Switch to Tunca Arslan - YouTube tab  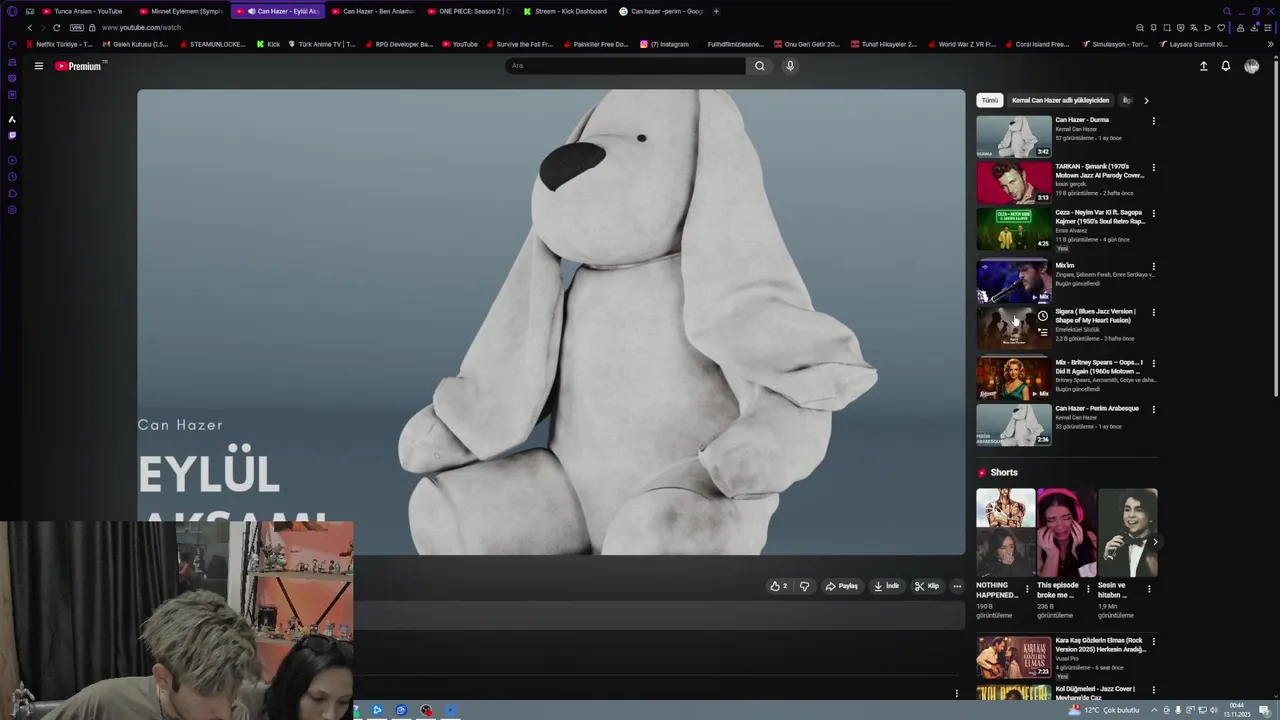pos(82,11)
